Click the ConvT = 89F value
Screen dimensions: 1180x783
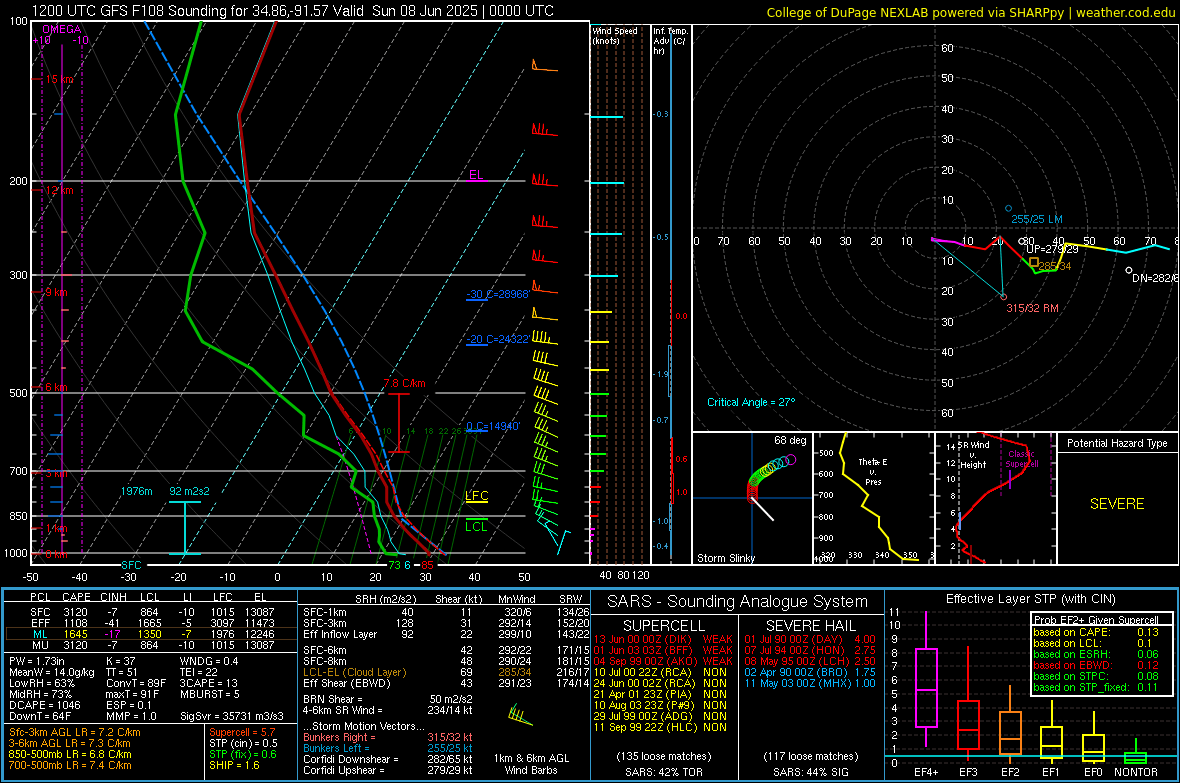point(136,684)
